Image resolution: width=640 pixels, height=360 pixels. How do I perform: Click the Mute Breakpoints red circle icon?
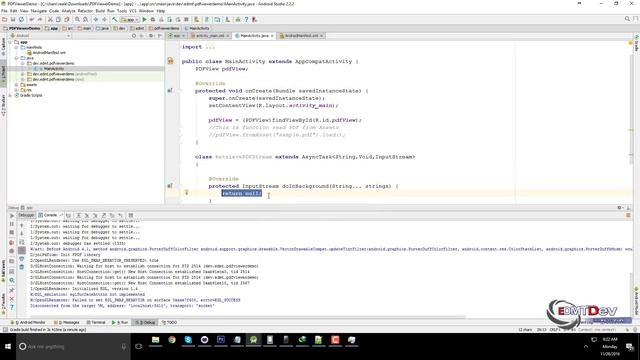pyautogui.click(x=12, y=251)
